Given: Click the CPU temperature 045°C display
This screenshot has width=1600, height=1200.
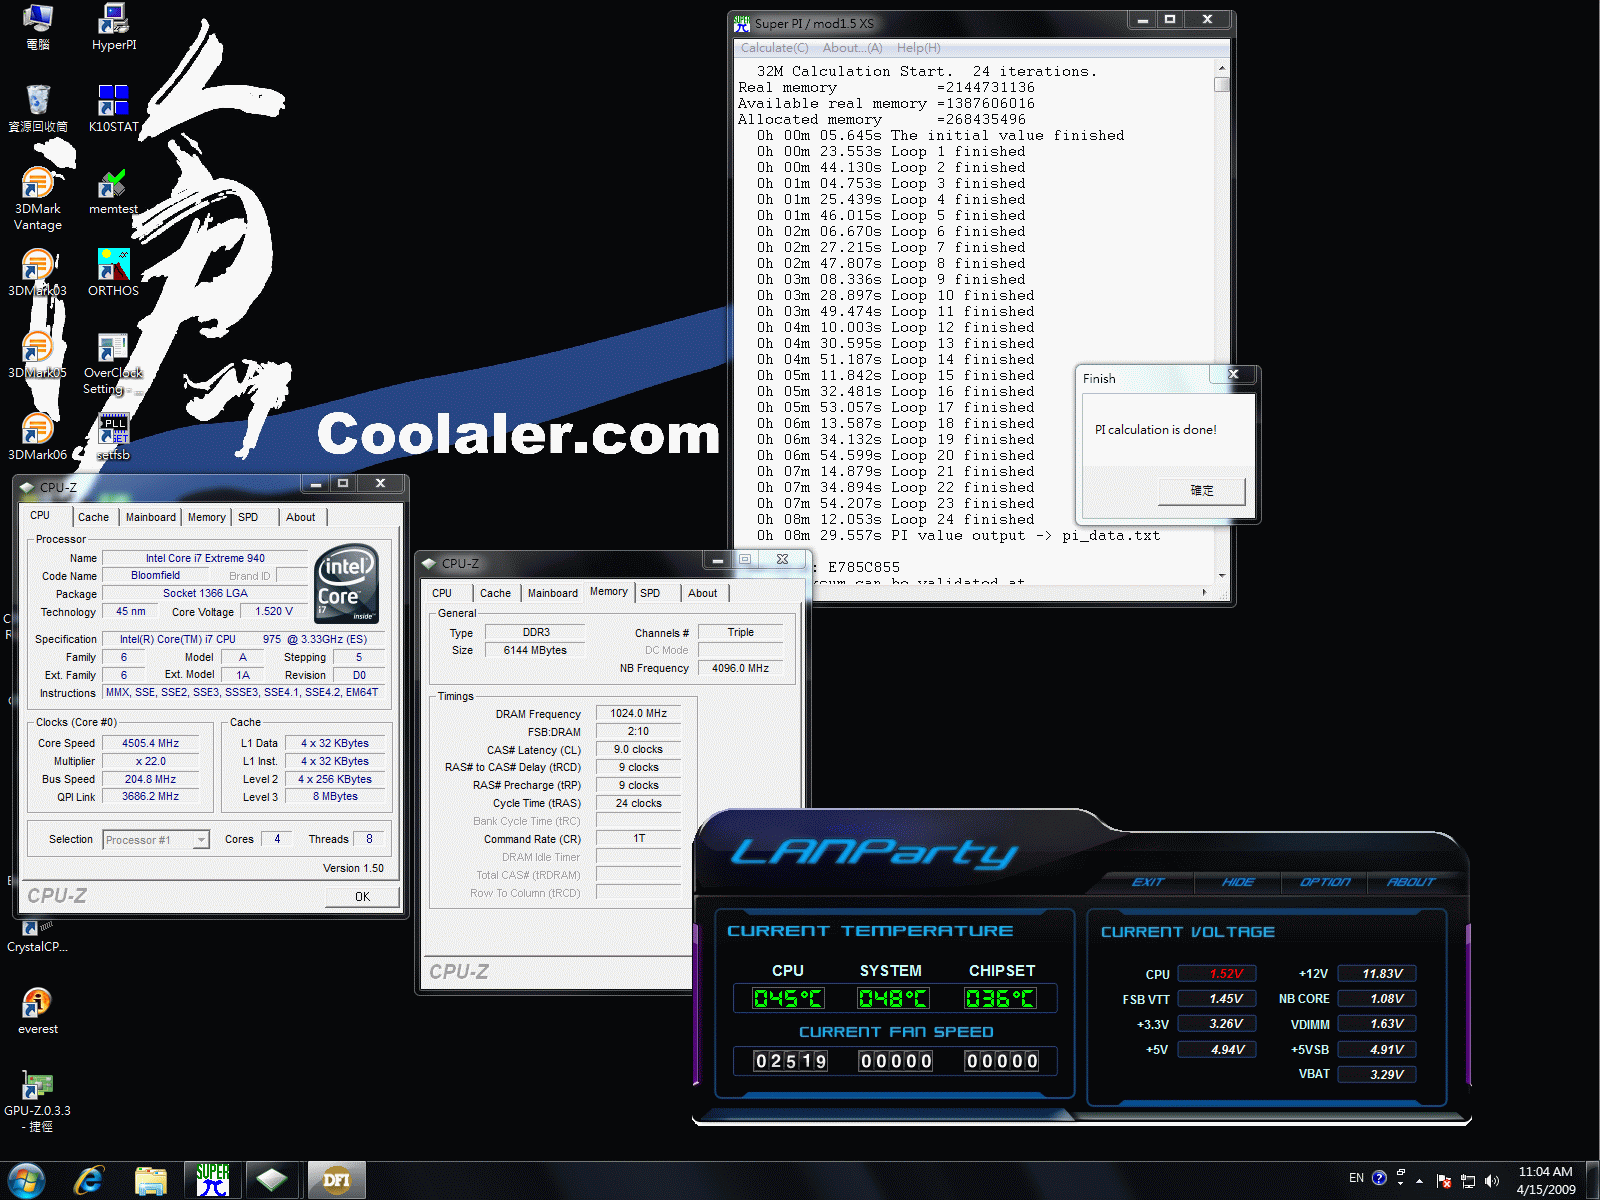Looking at the screenshot, I should (x=789, y=998).
